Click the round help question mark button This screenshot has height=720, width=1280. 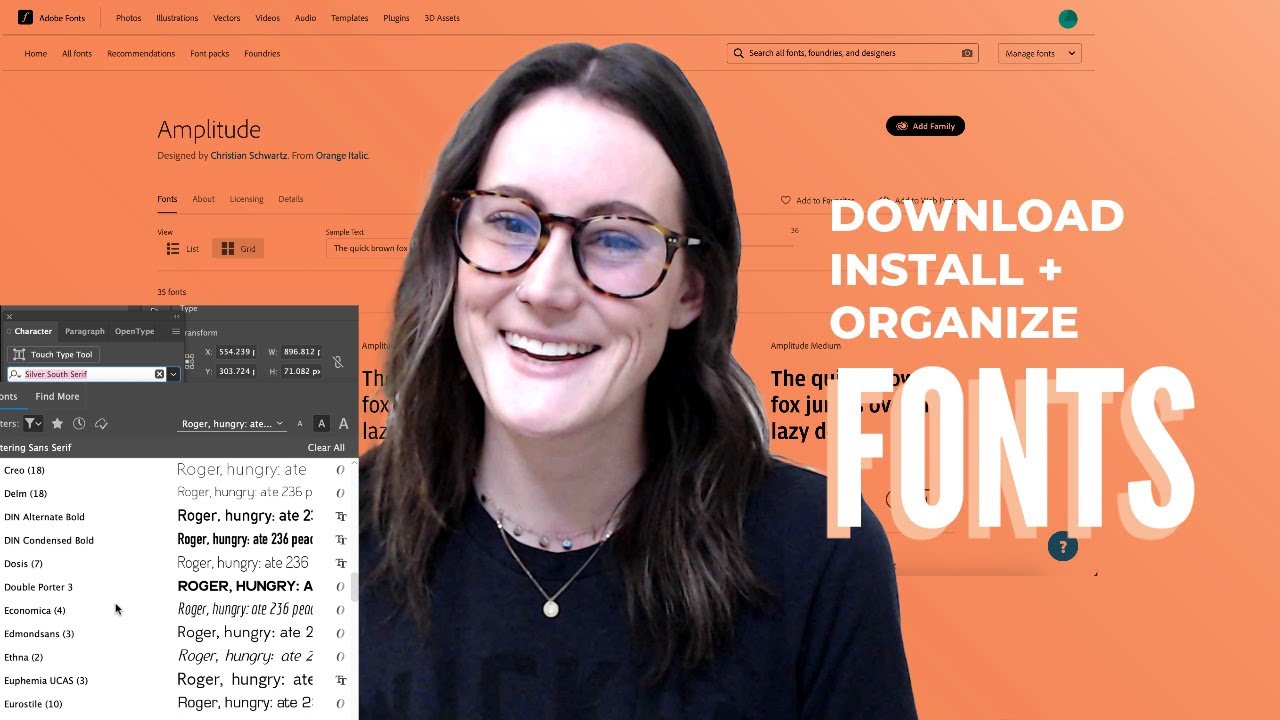click(1063, 547)
